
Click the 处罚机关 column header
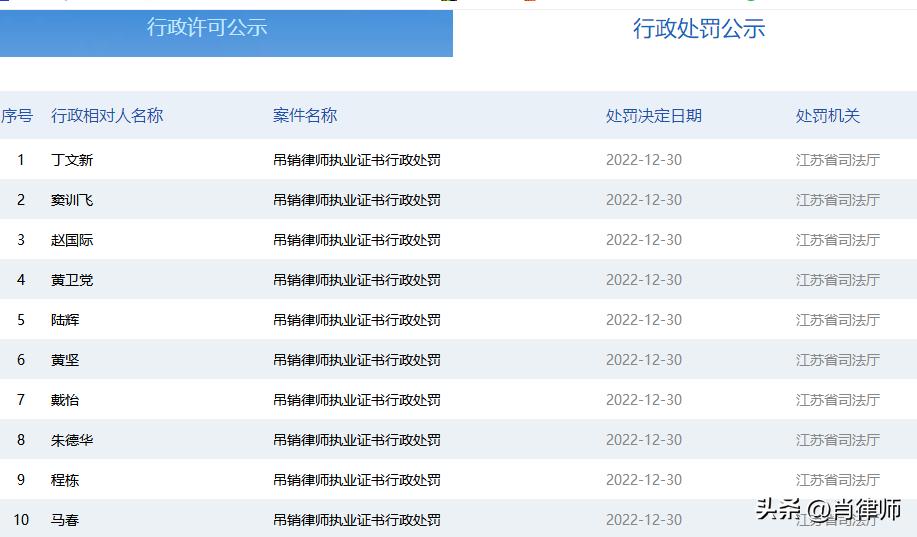[x=828, y=115]
